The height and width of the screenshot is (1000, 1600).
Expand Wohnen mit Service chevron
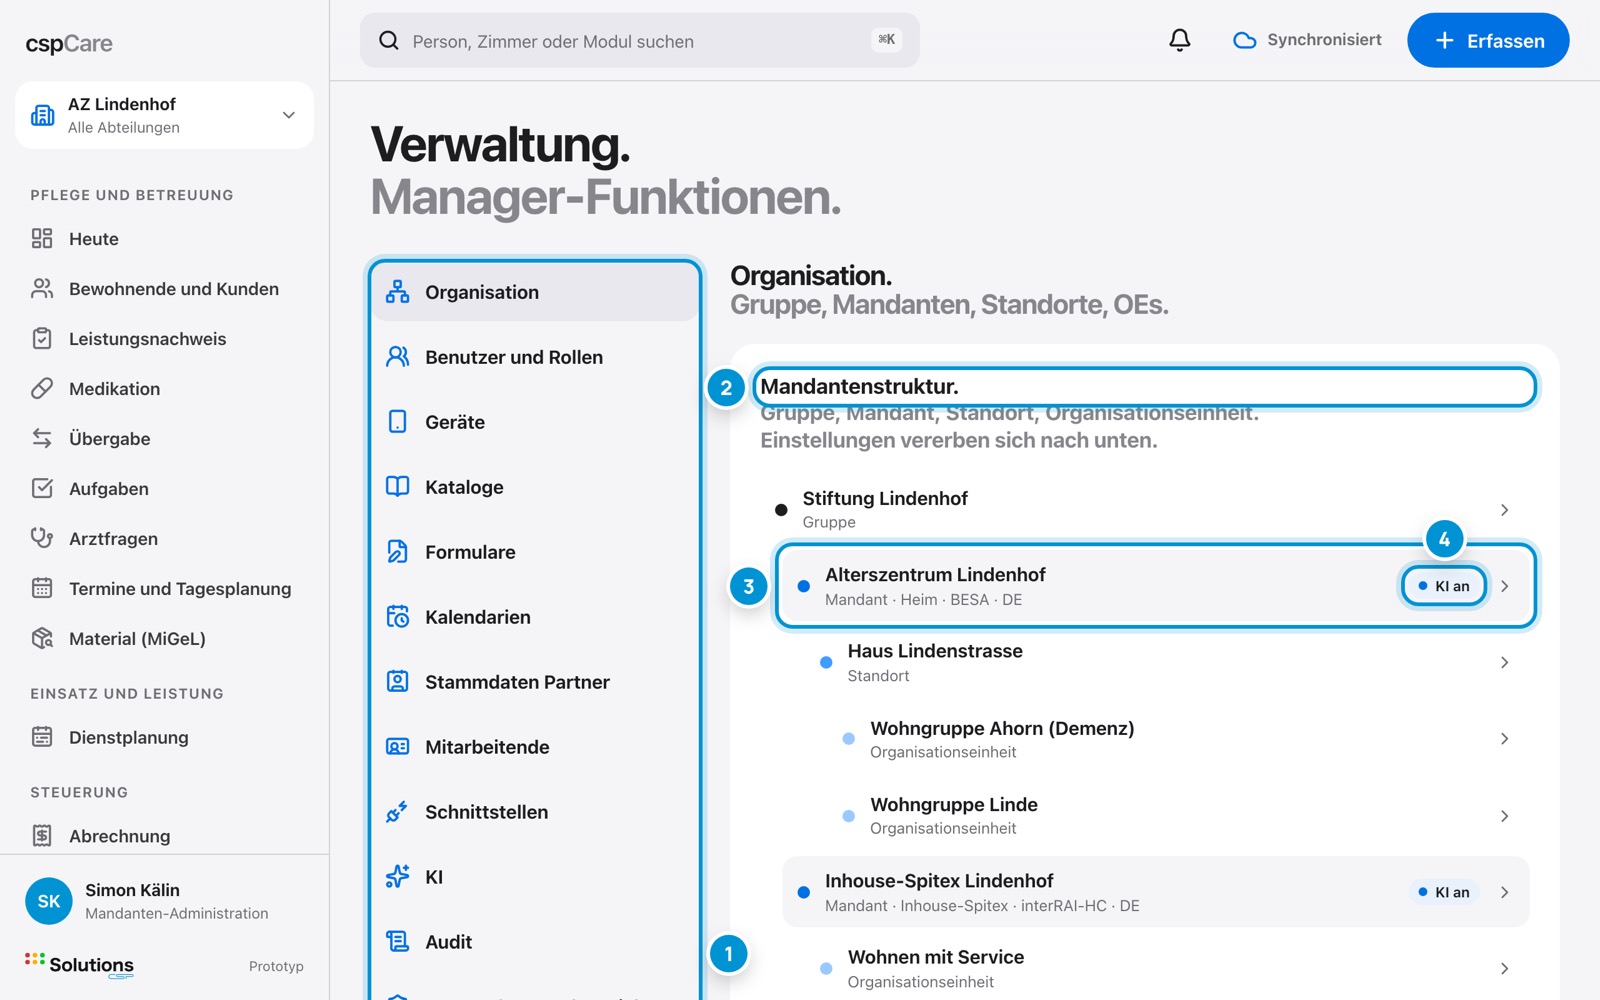click(x=1504, y=968)
